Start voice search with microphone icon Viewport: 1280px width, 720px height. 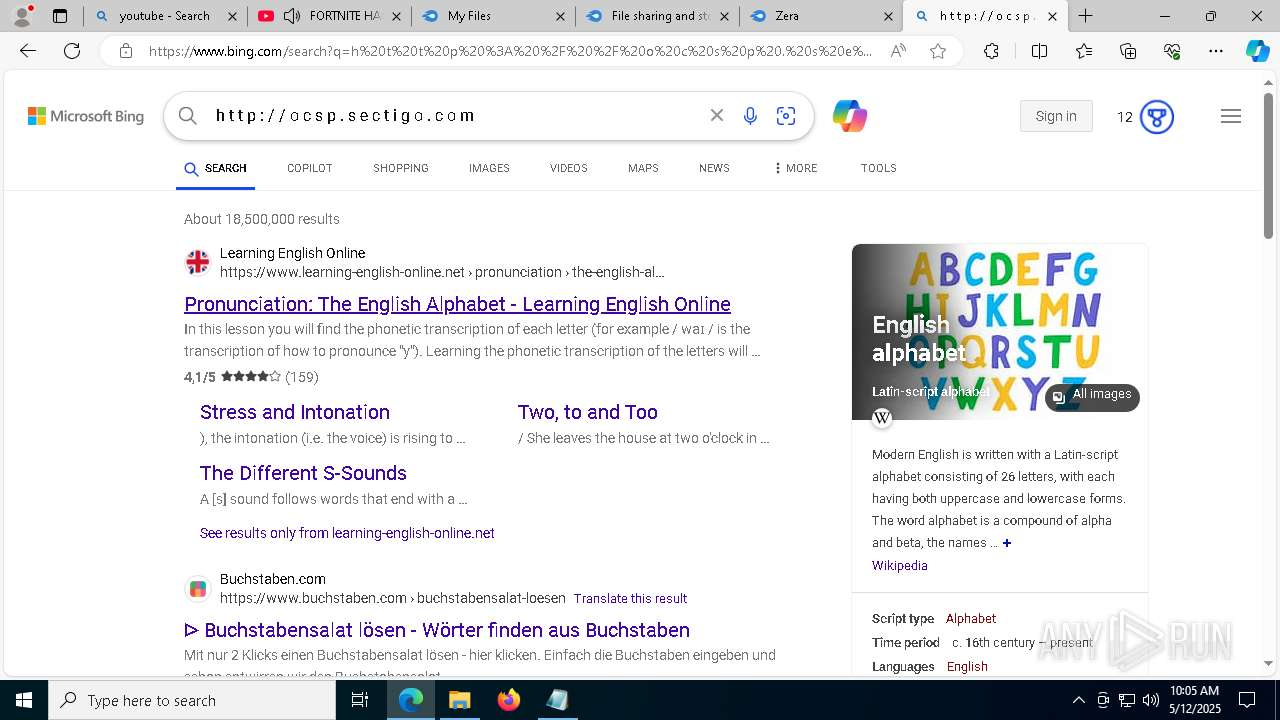(751, 116)
